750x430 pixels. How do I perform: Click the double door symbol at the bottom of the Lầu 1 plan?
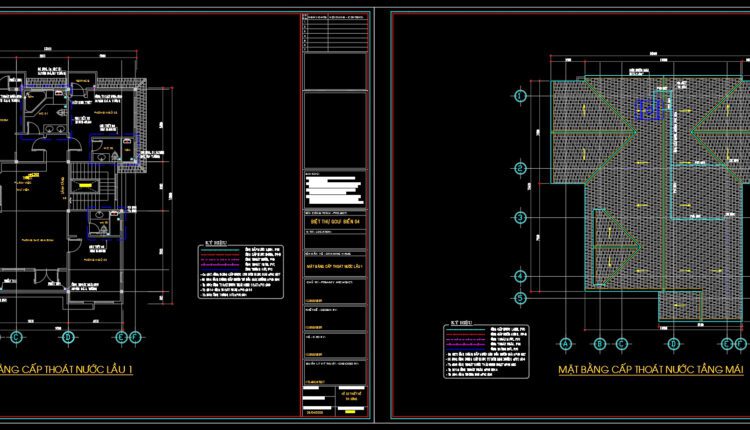pyautogui.click(x=47, y=276)
